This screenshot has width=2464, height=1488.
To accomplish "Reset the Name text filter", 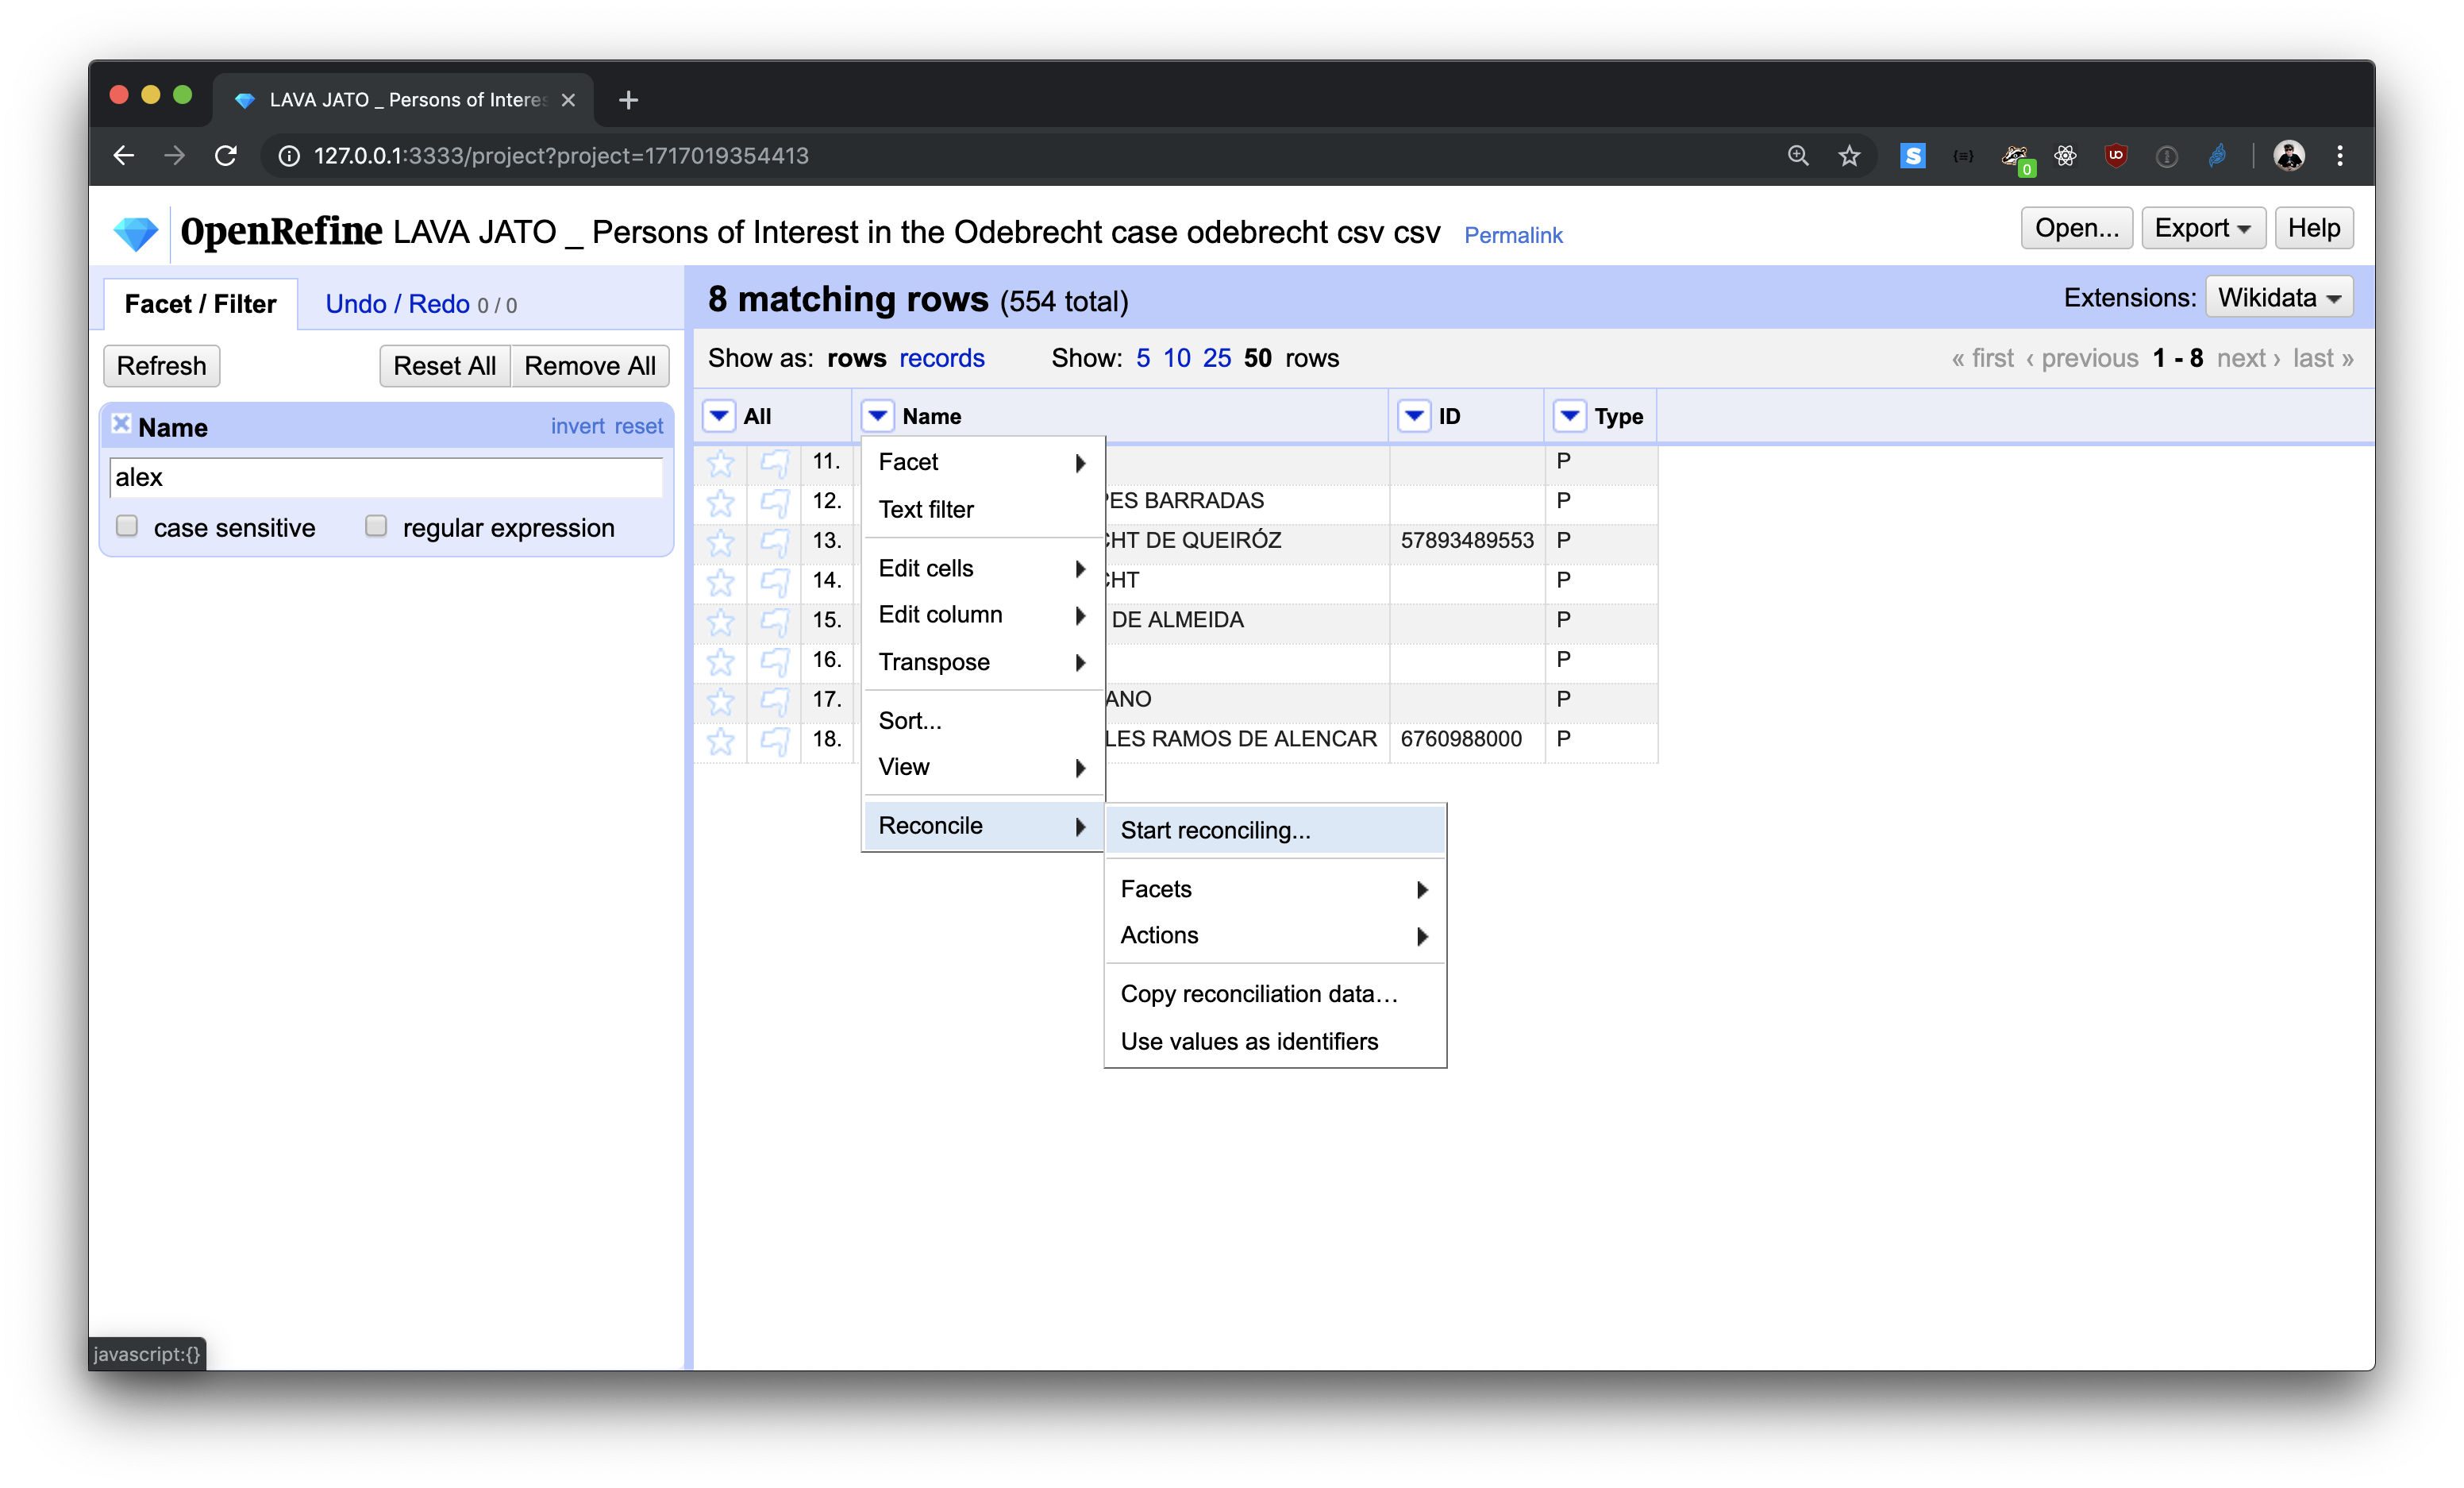I will click(639, 426).
